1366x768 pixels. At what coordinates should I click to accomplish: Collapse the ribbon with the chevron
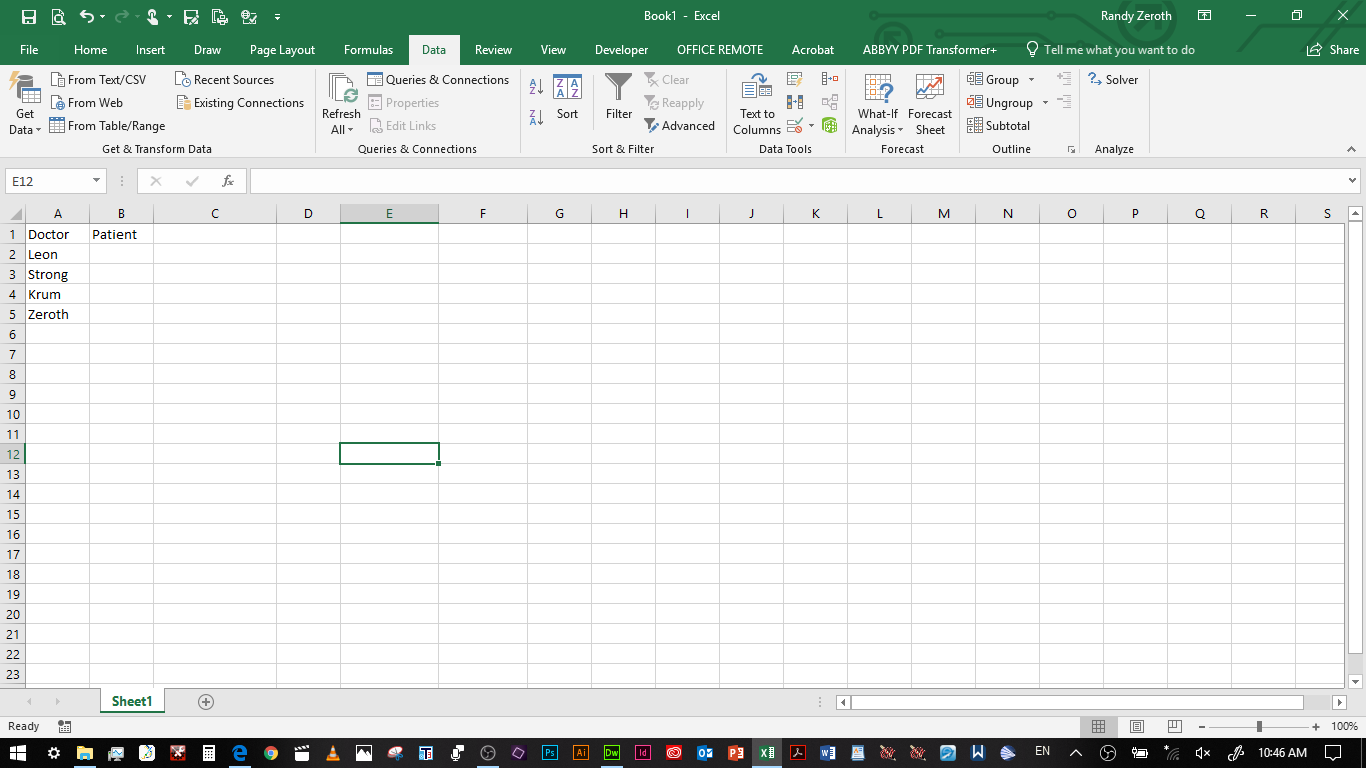[x=1351, y=149]
